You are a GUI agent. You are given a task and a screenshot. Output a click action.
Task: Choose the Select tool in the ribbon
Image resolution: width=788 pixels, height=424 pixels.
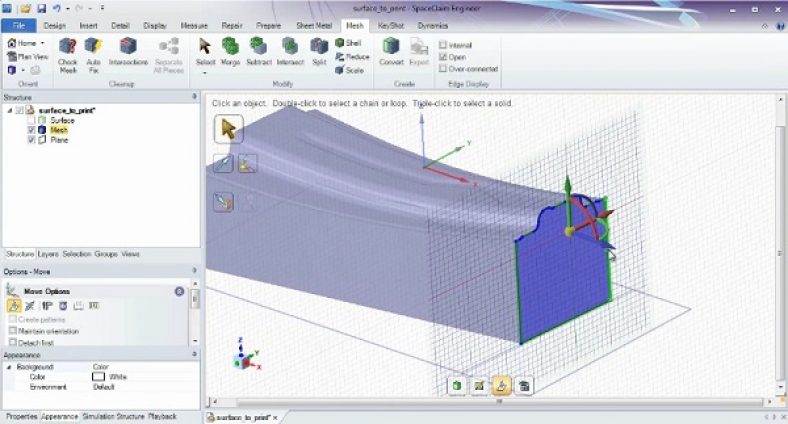pos(205,52)
